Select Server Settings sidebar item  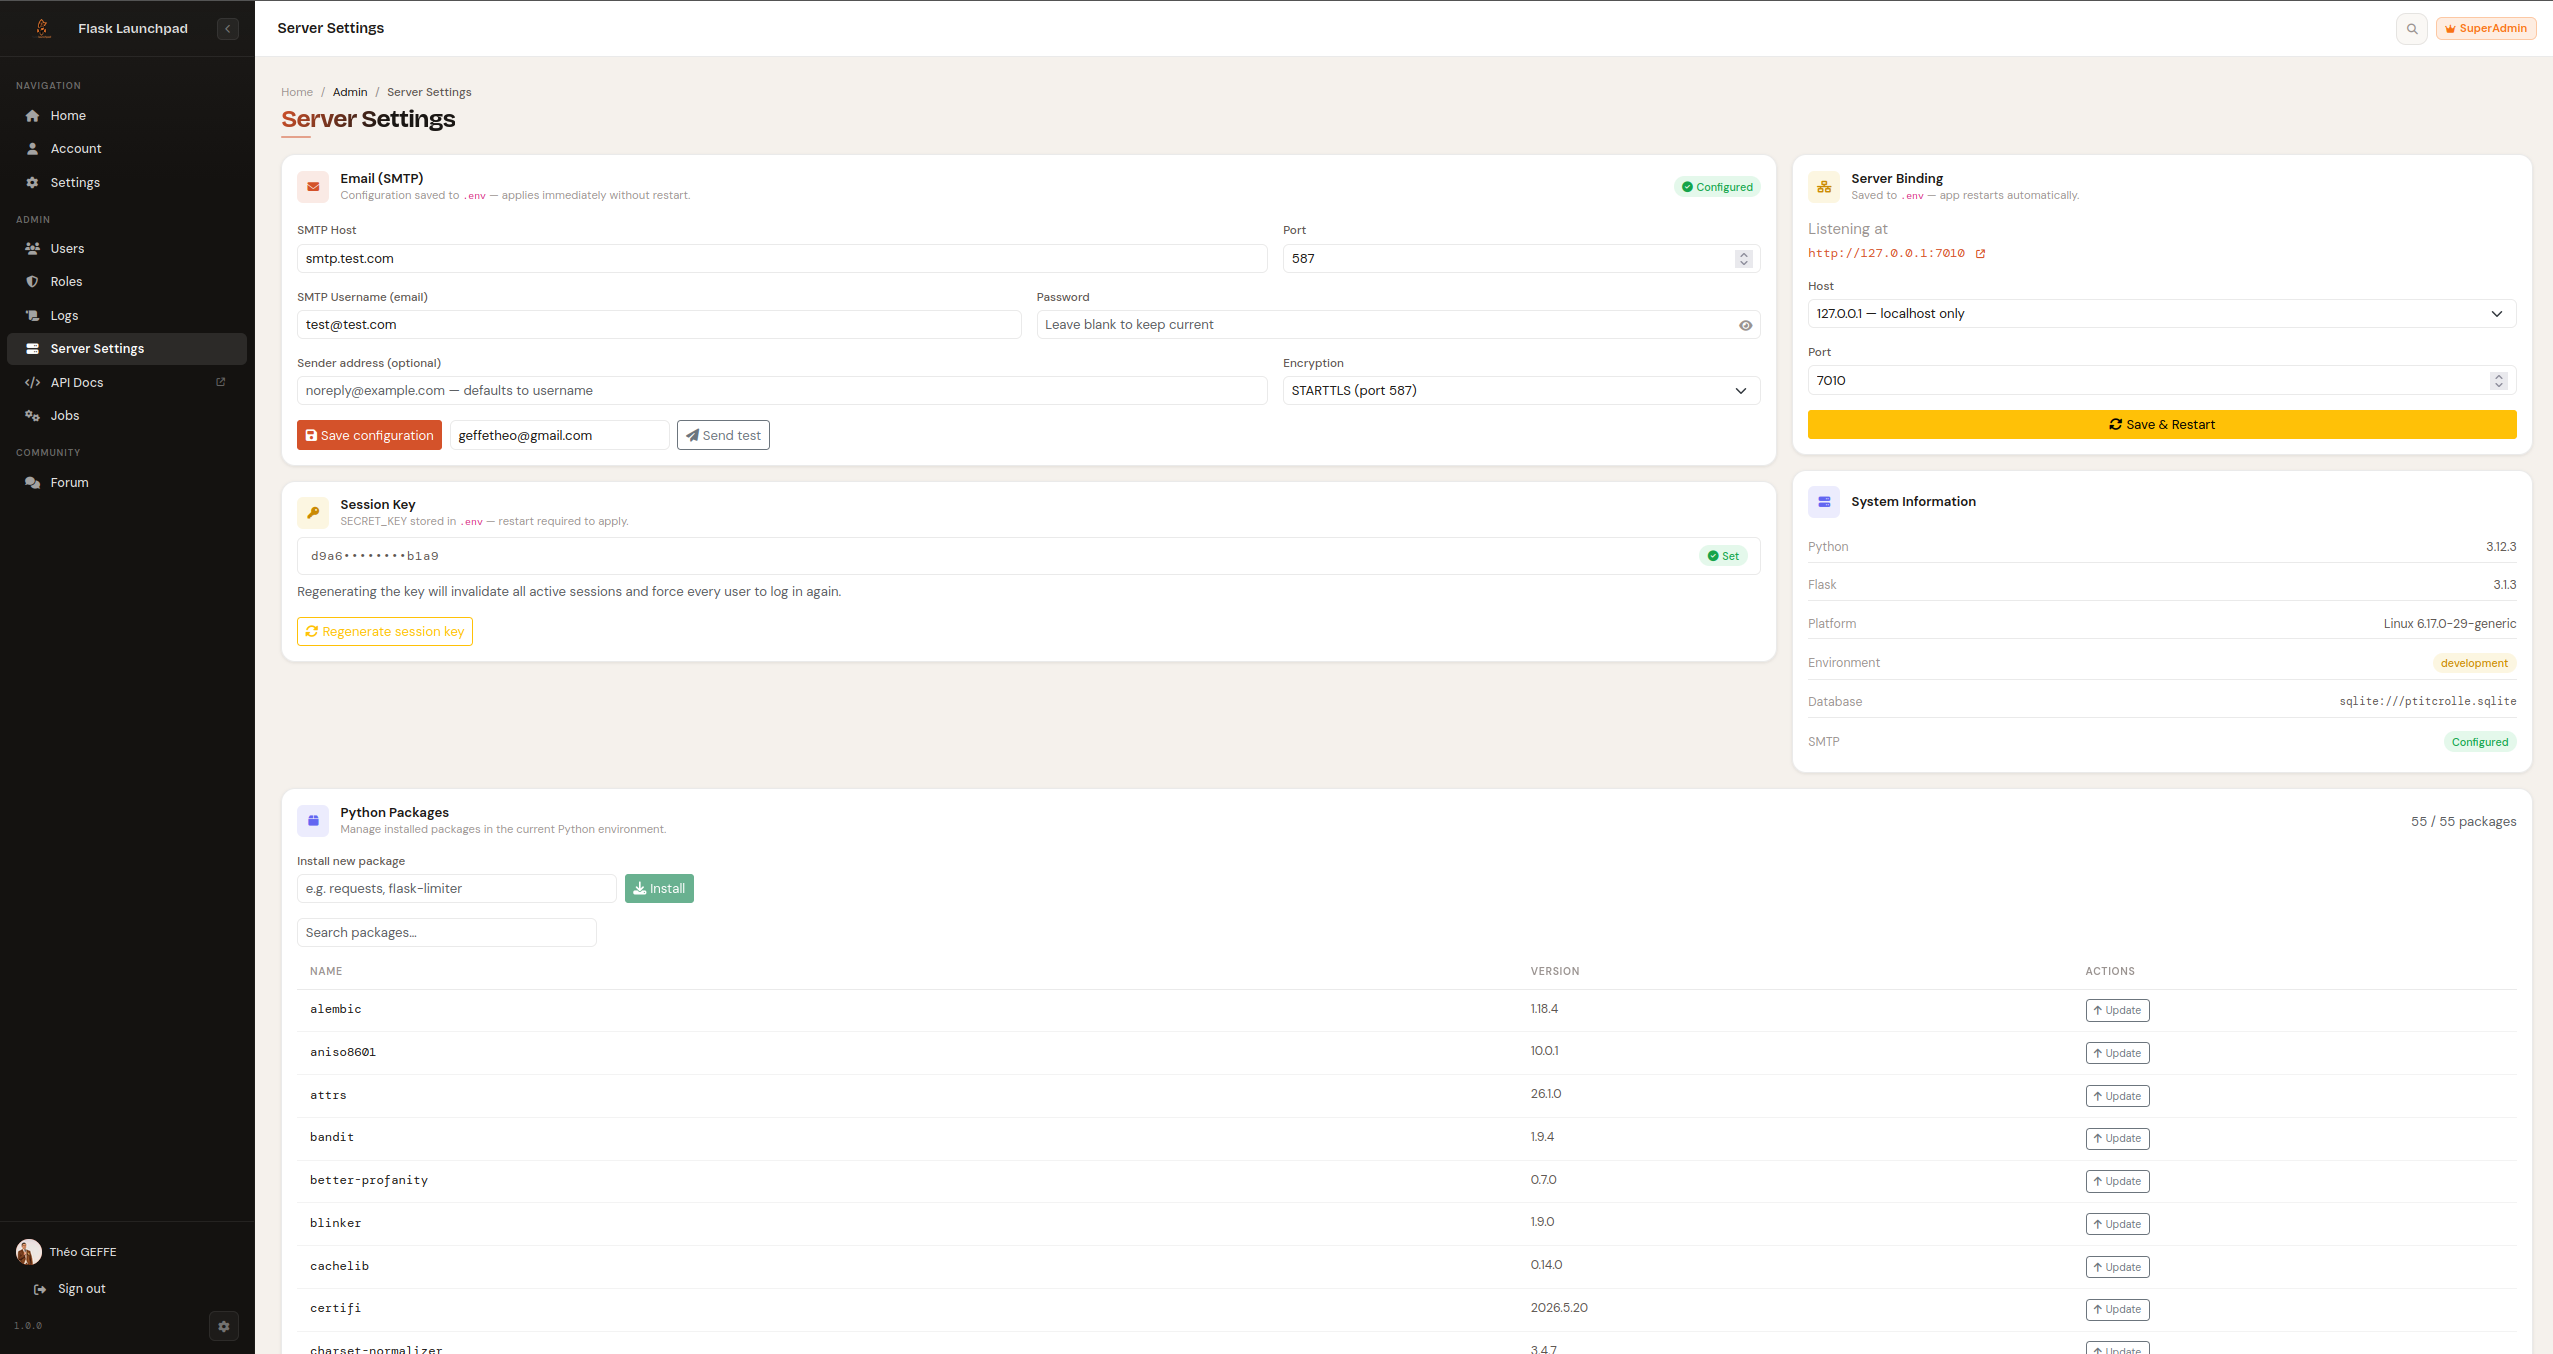127,349
